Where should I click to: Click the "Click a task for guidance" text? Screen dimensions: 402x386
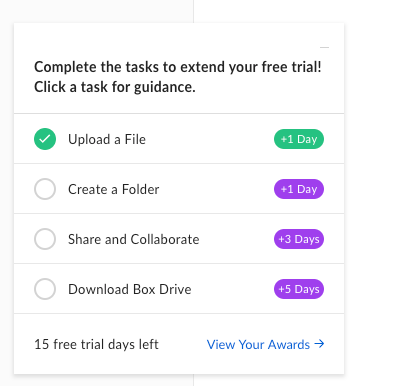pos(115,87)
